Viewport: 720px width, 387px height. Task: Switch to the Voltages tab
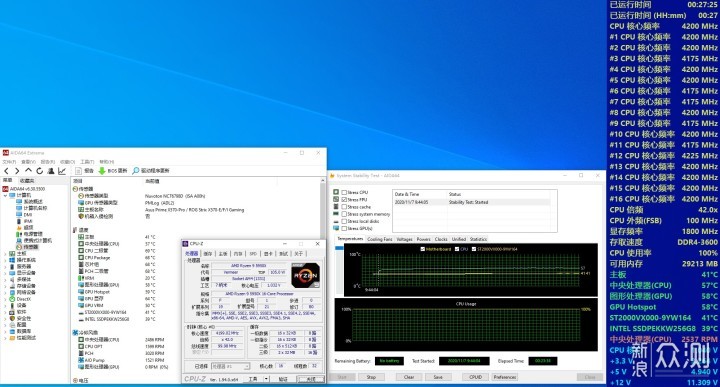click(x=405, y=239)
